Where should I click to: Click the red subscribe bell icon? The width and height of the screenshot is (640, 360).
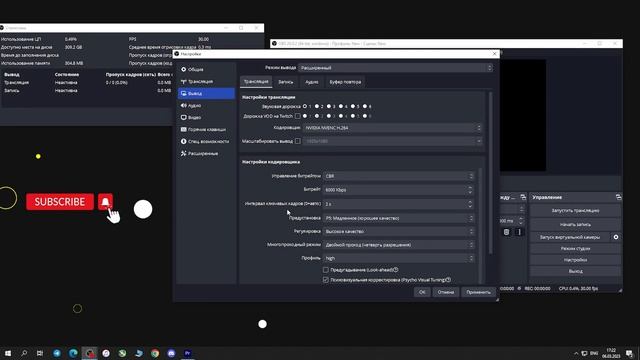(x=105, y=202)
